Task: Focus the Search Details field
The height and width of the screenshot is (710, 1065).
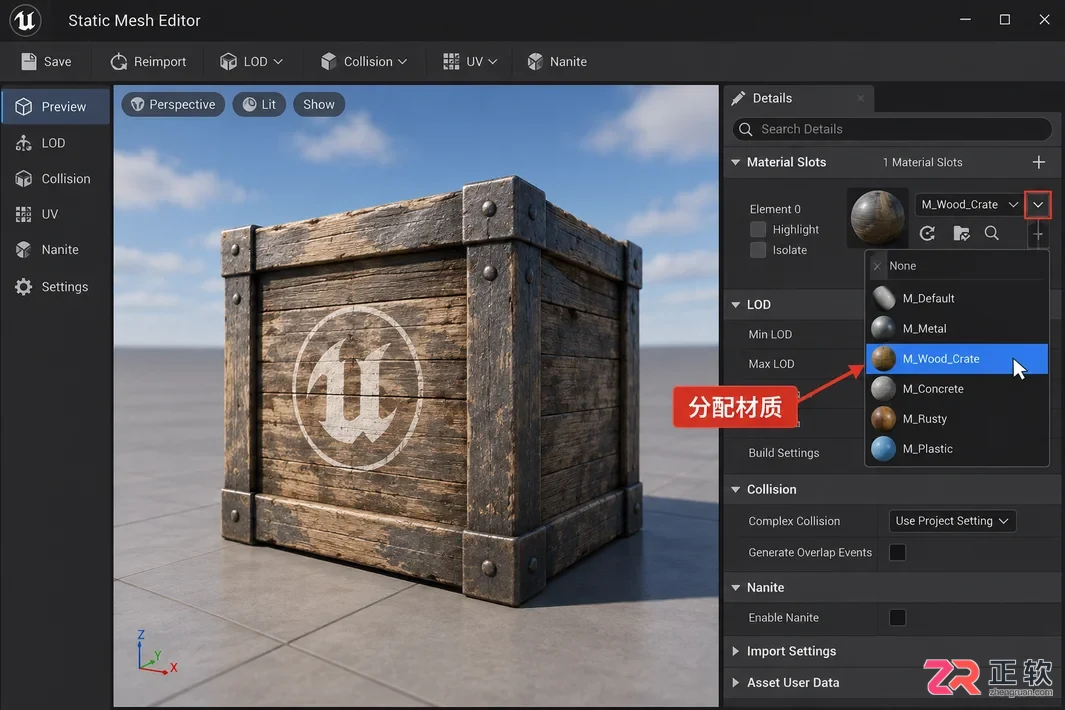Action: click(x=892, y=129)
